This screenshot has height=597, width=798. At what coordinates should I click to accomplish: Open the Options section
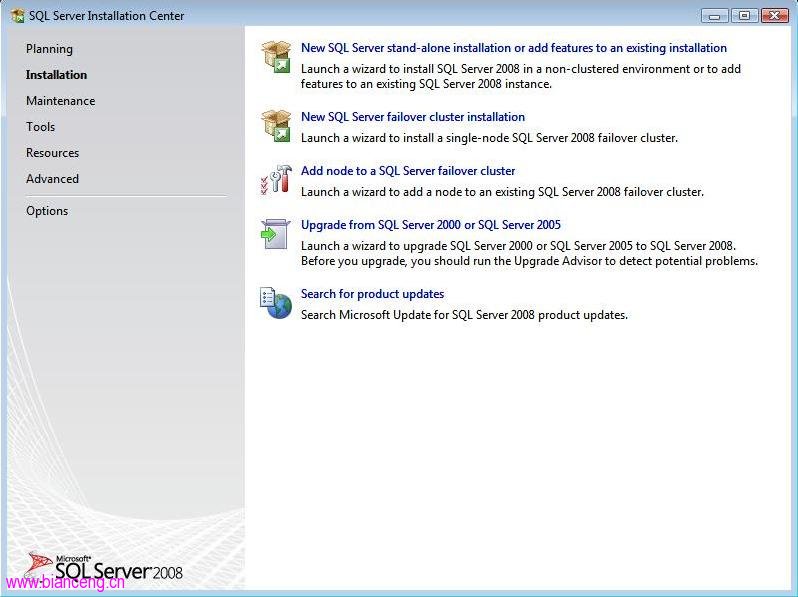(x=47, y=211)
